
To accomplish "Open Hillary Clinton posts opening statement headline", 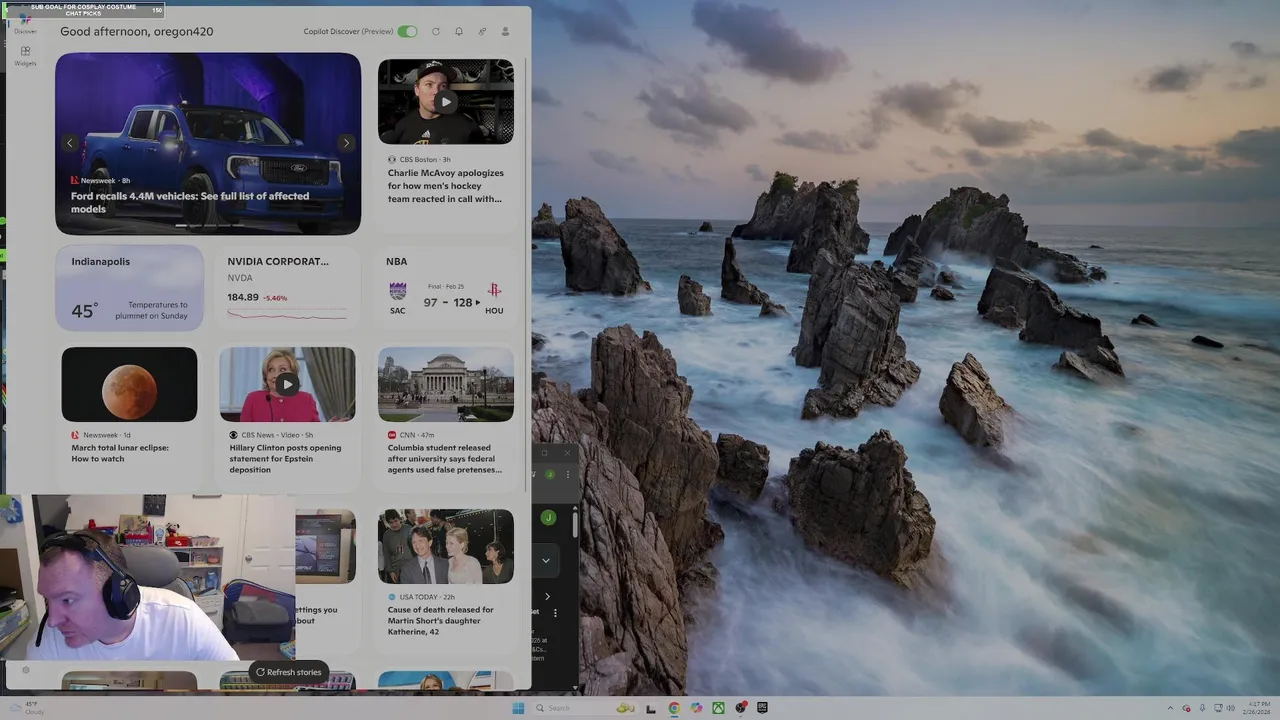I will (x=285, y=458).
